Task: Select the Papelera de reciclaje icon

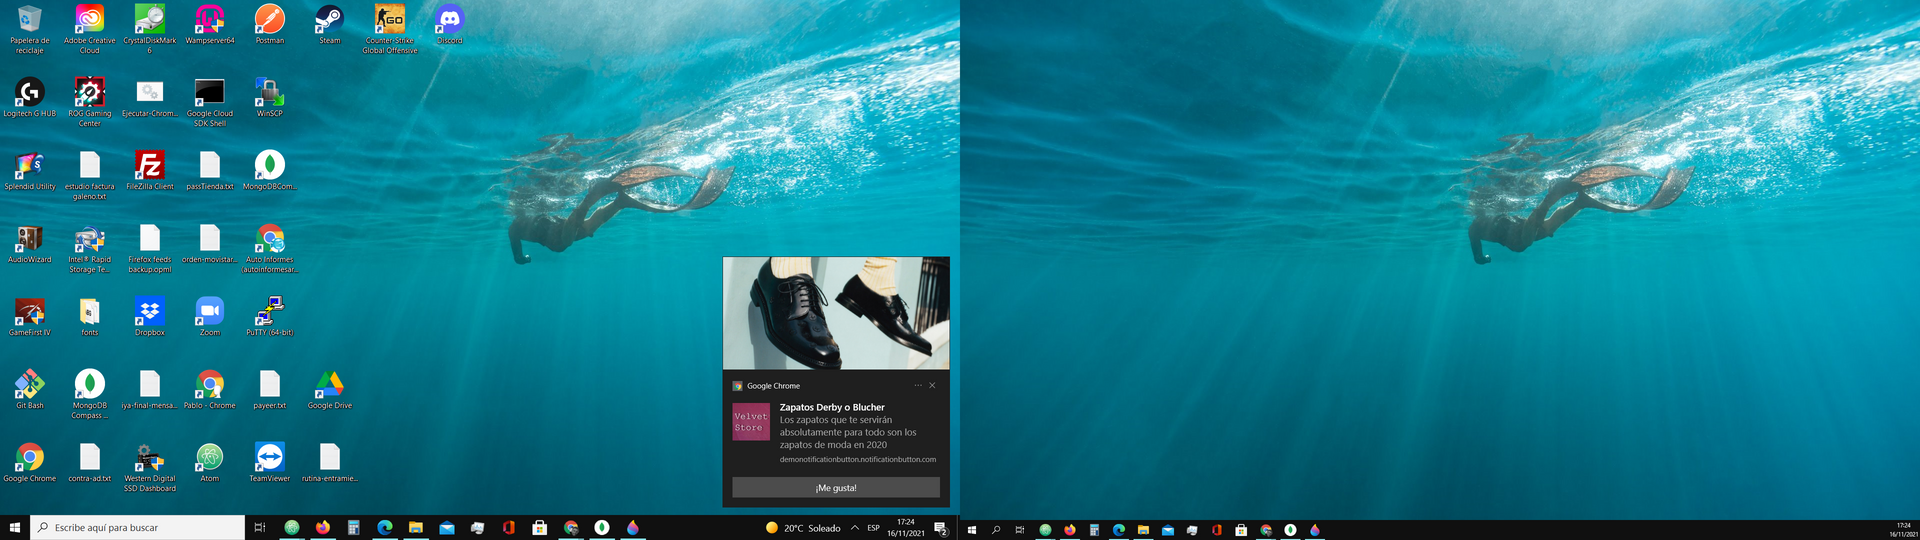Action: 29,24
